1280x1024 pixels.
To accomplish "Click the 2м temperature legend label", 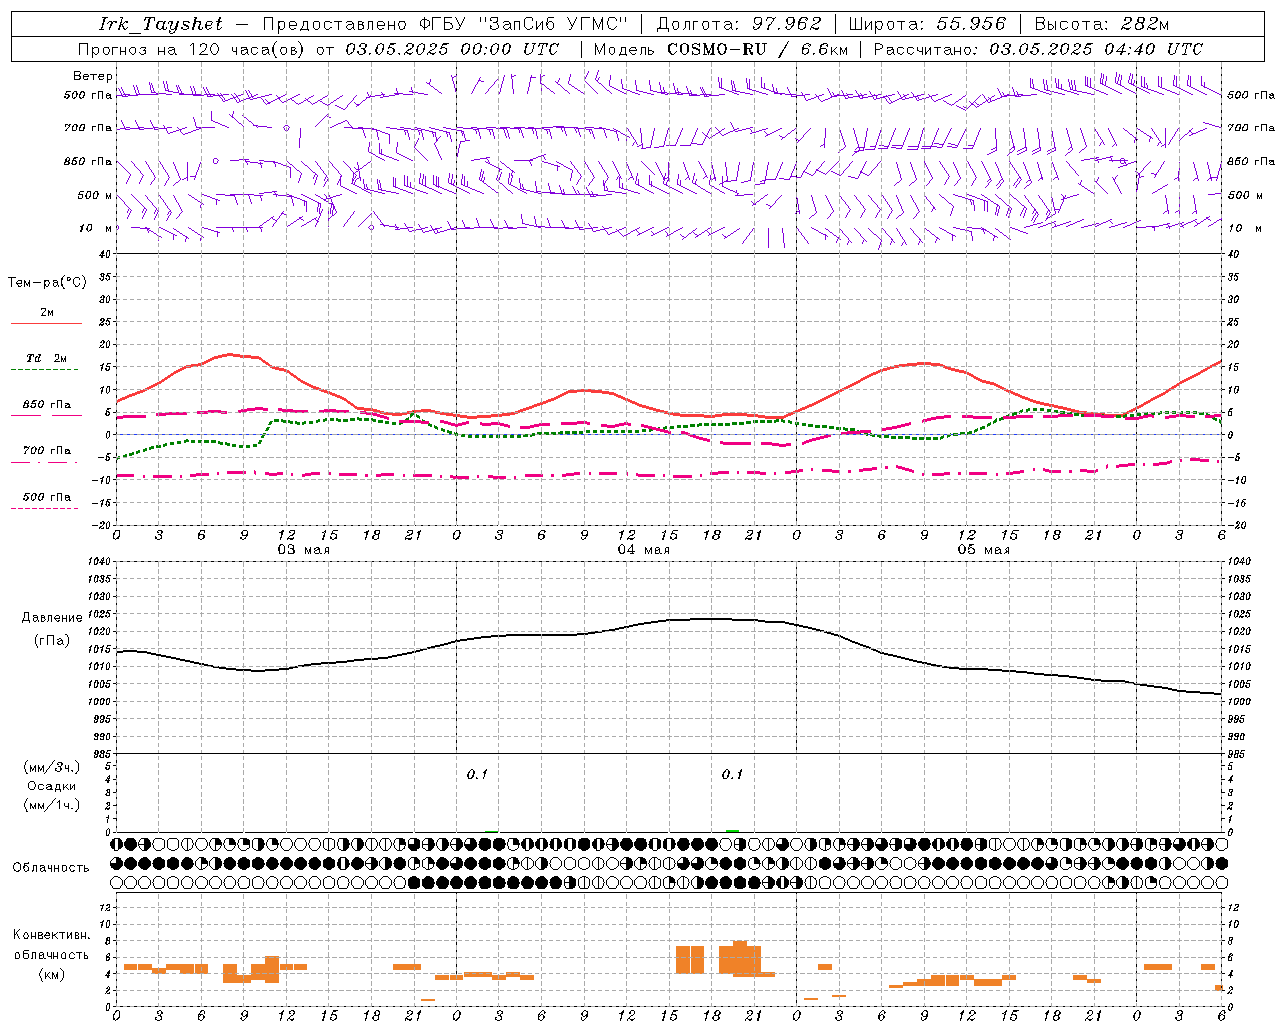I will point(47,312).
